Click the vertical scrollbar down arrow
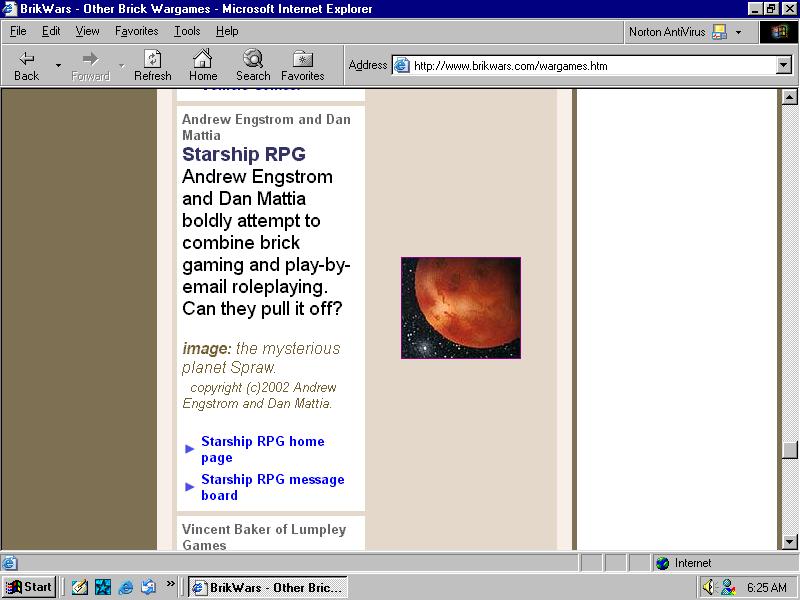 coord(789,541)
